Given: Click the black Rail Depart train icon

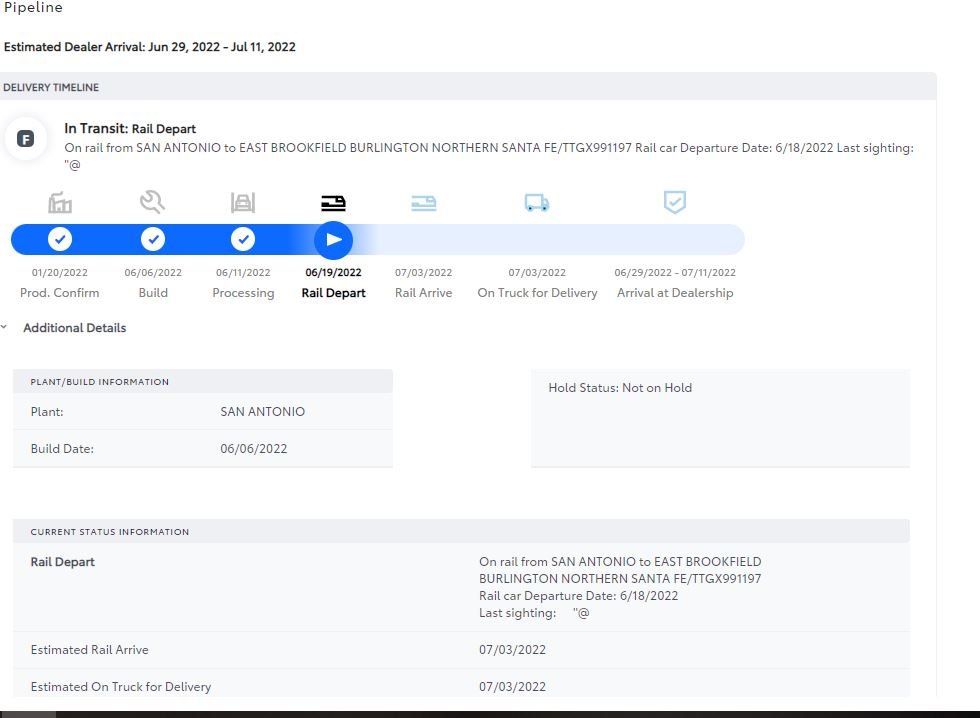Looking at the screenshot, I should pos(333,203).
